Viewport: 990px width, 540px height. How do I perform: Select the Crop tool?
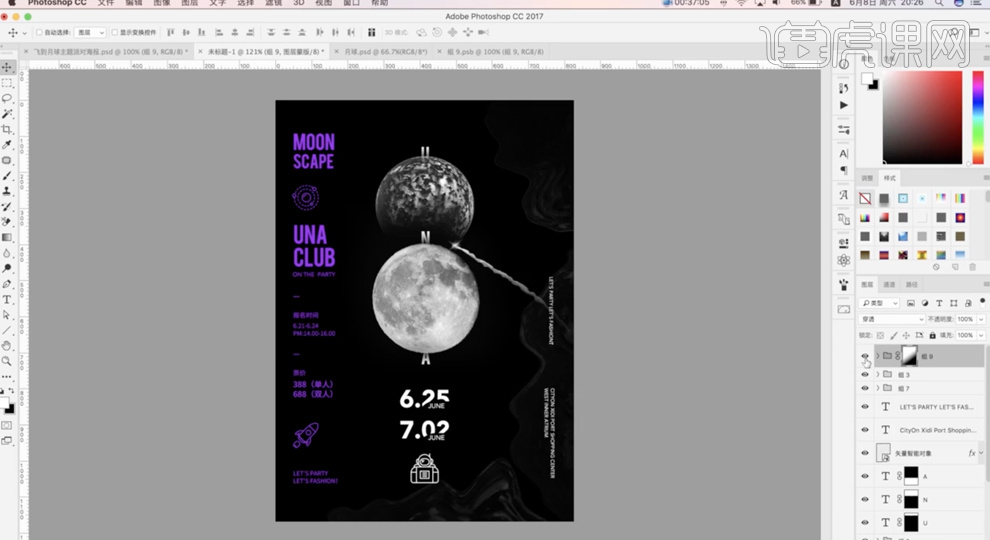coord(7,129)
